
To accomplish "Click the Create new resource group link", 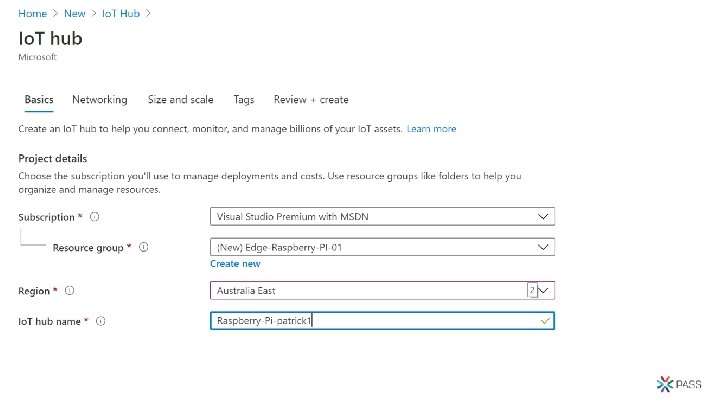I will pyautogui.click(x=235, y=264).
